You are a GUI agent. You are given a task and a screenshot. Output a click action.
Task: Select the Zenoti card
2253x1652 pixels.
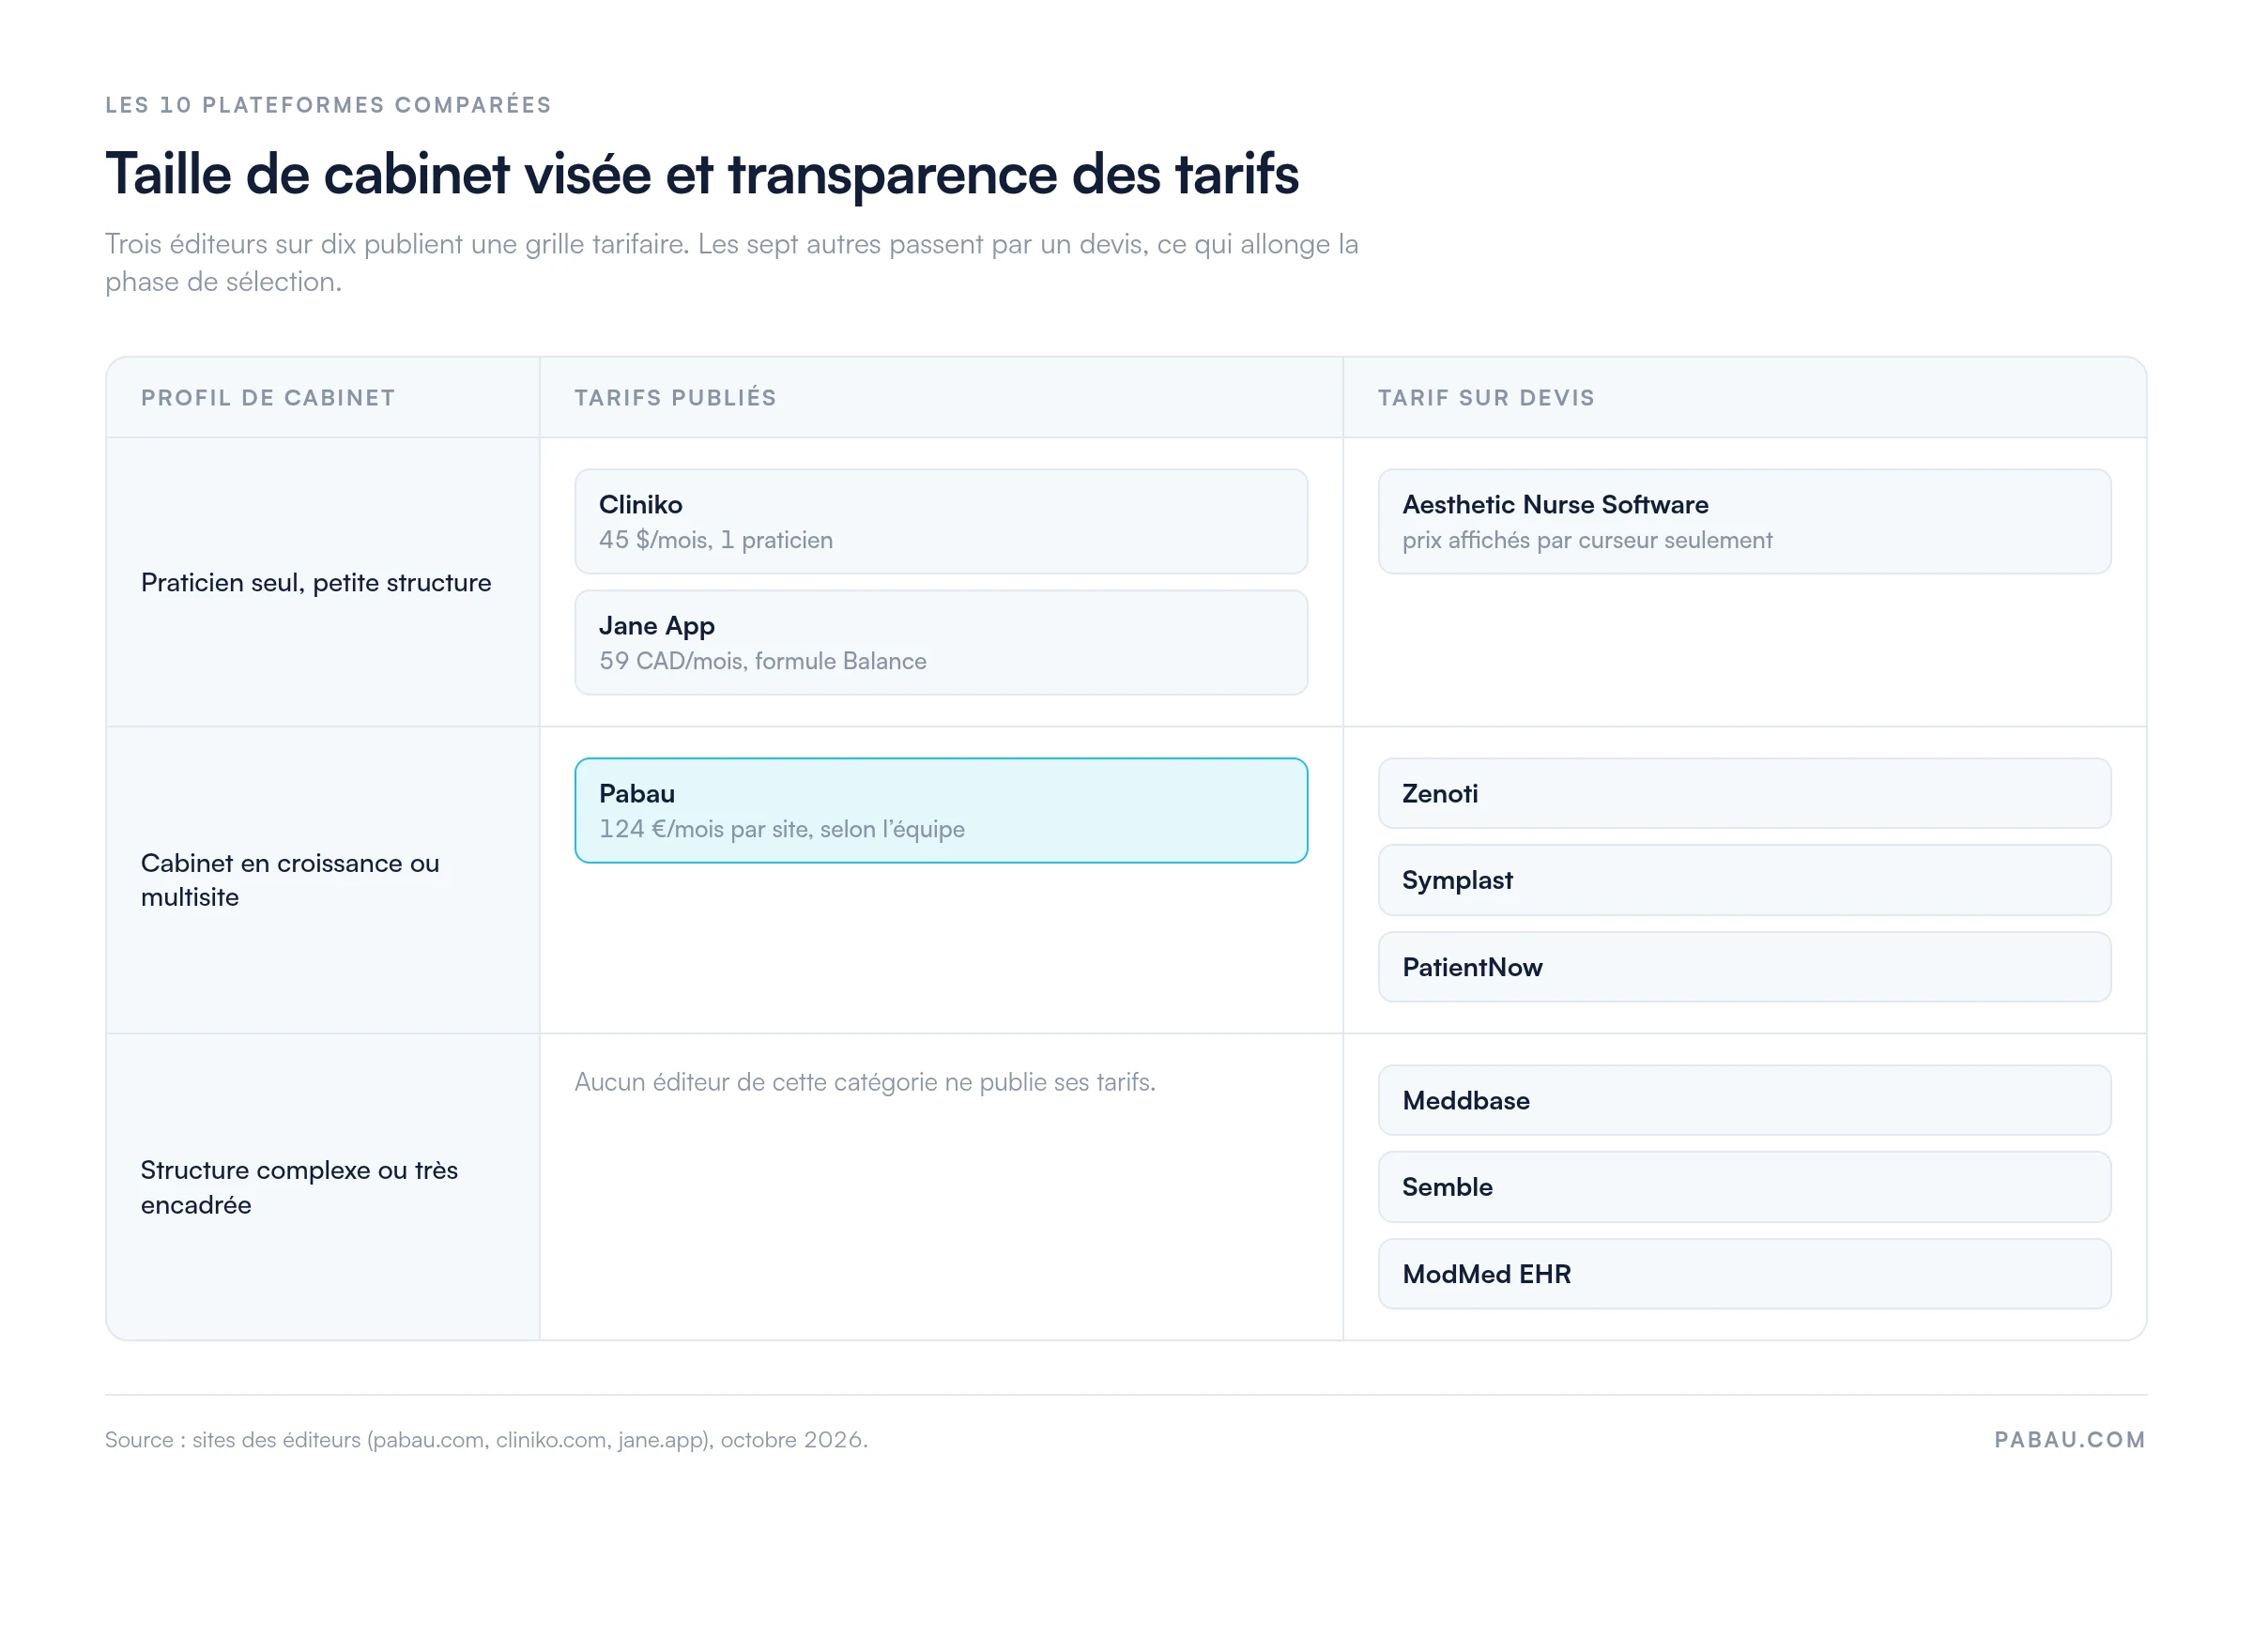coord(1744,793)
